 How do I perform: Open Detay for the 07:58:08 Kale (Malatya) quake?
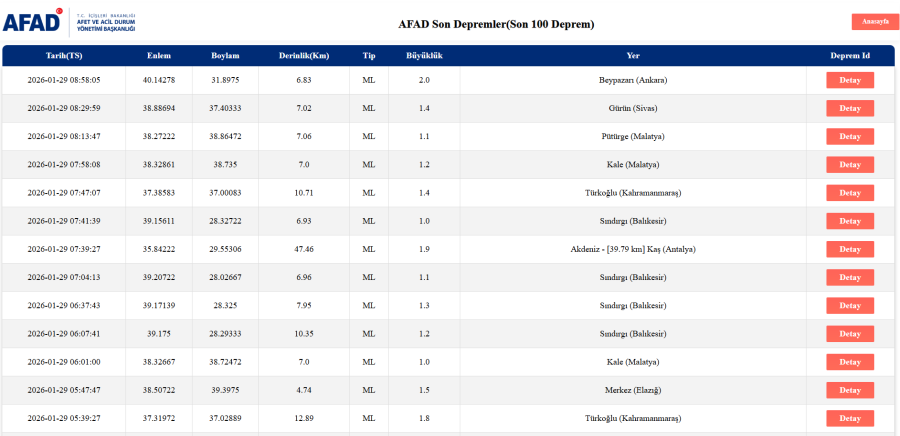click(x=850, y=165)
